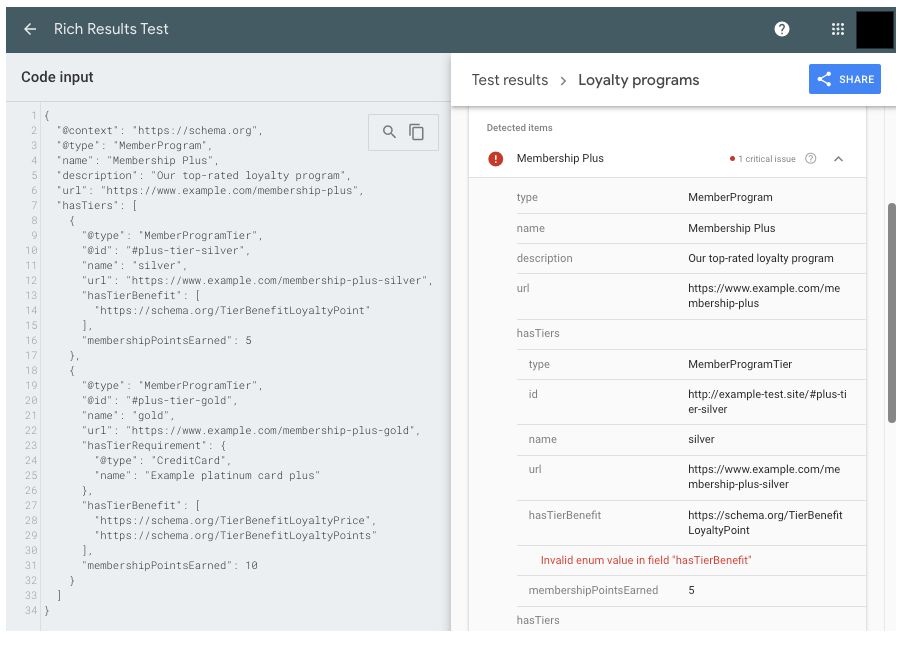Screen dimensions: 903x646
Task: Click code line "@id": "#plus-tier-silver"
Action: click(x=166, y=250)
